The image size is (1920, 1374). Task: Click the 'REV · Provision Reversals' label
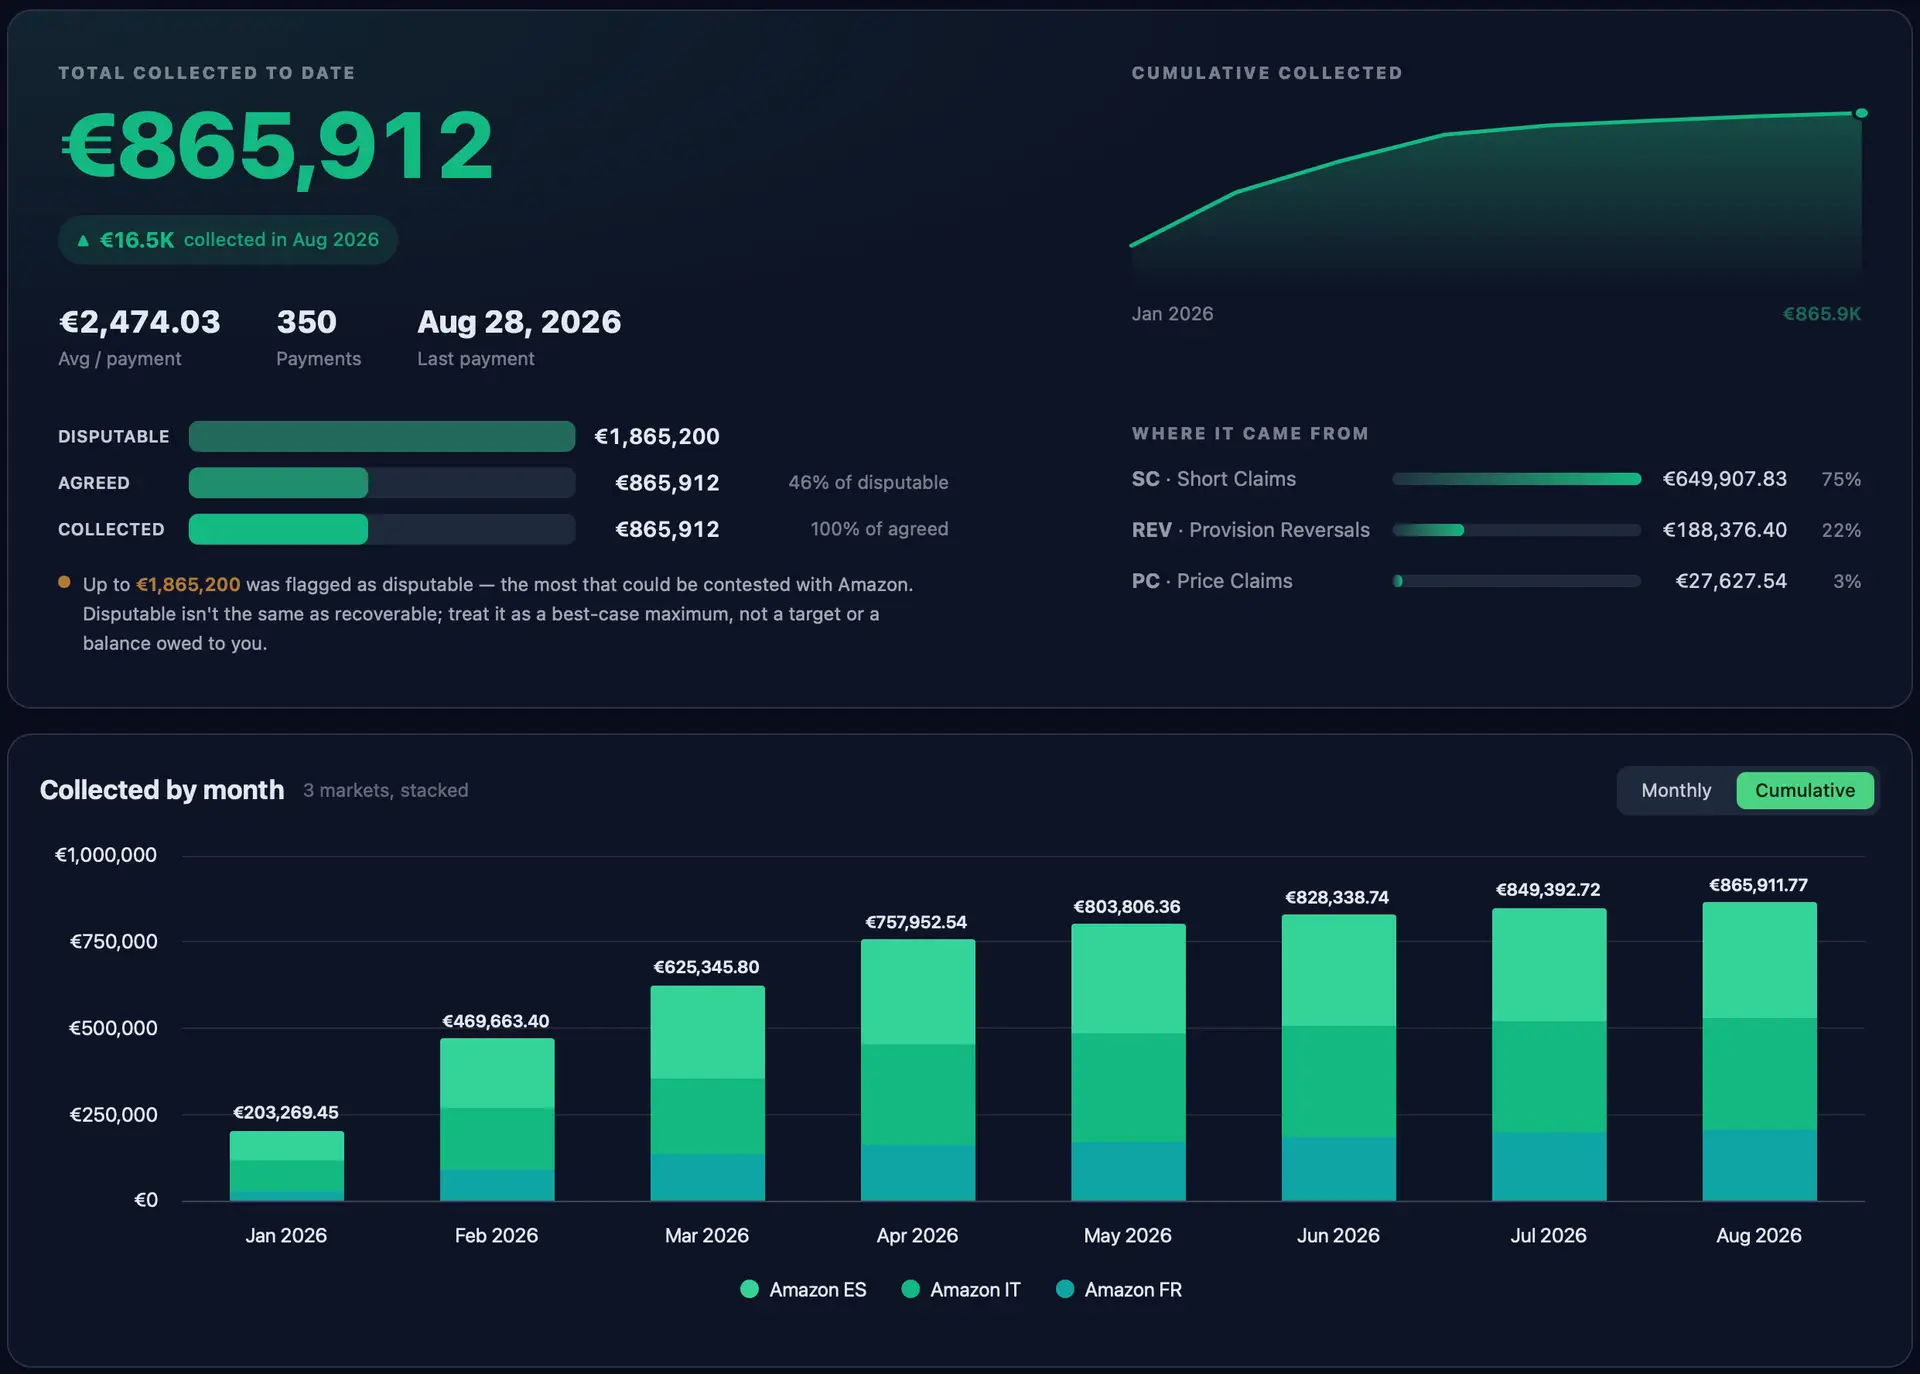1251,530
